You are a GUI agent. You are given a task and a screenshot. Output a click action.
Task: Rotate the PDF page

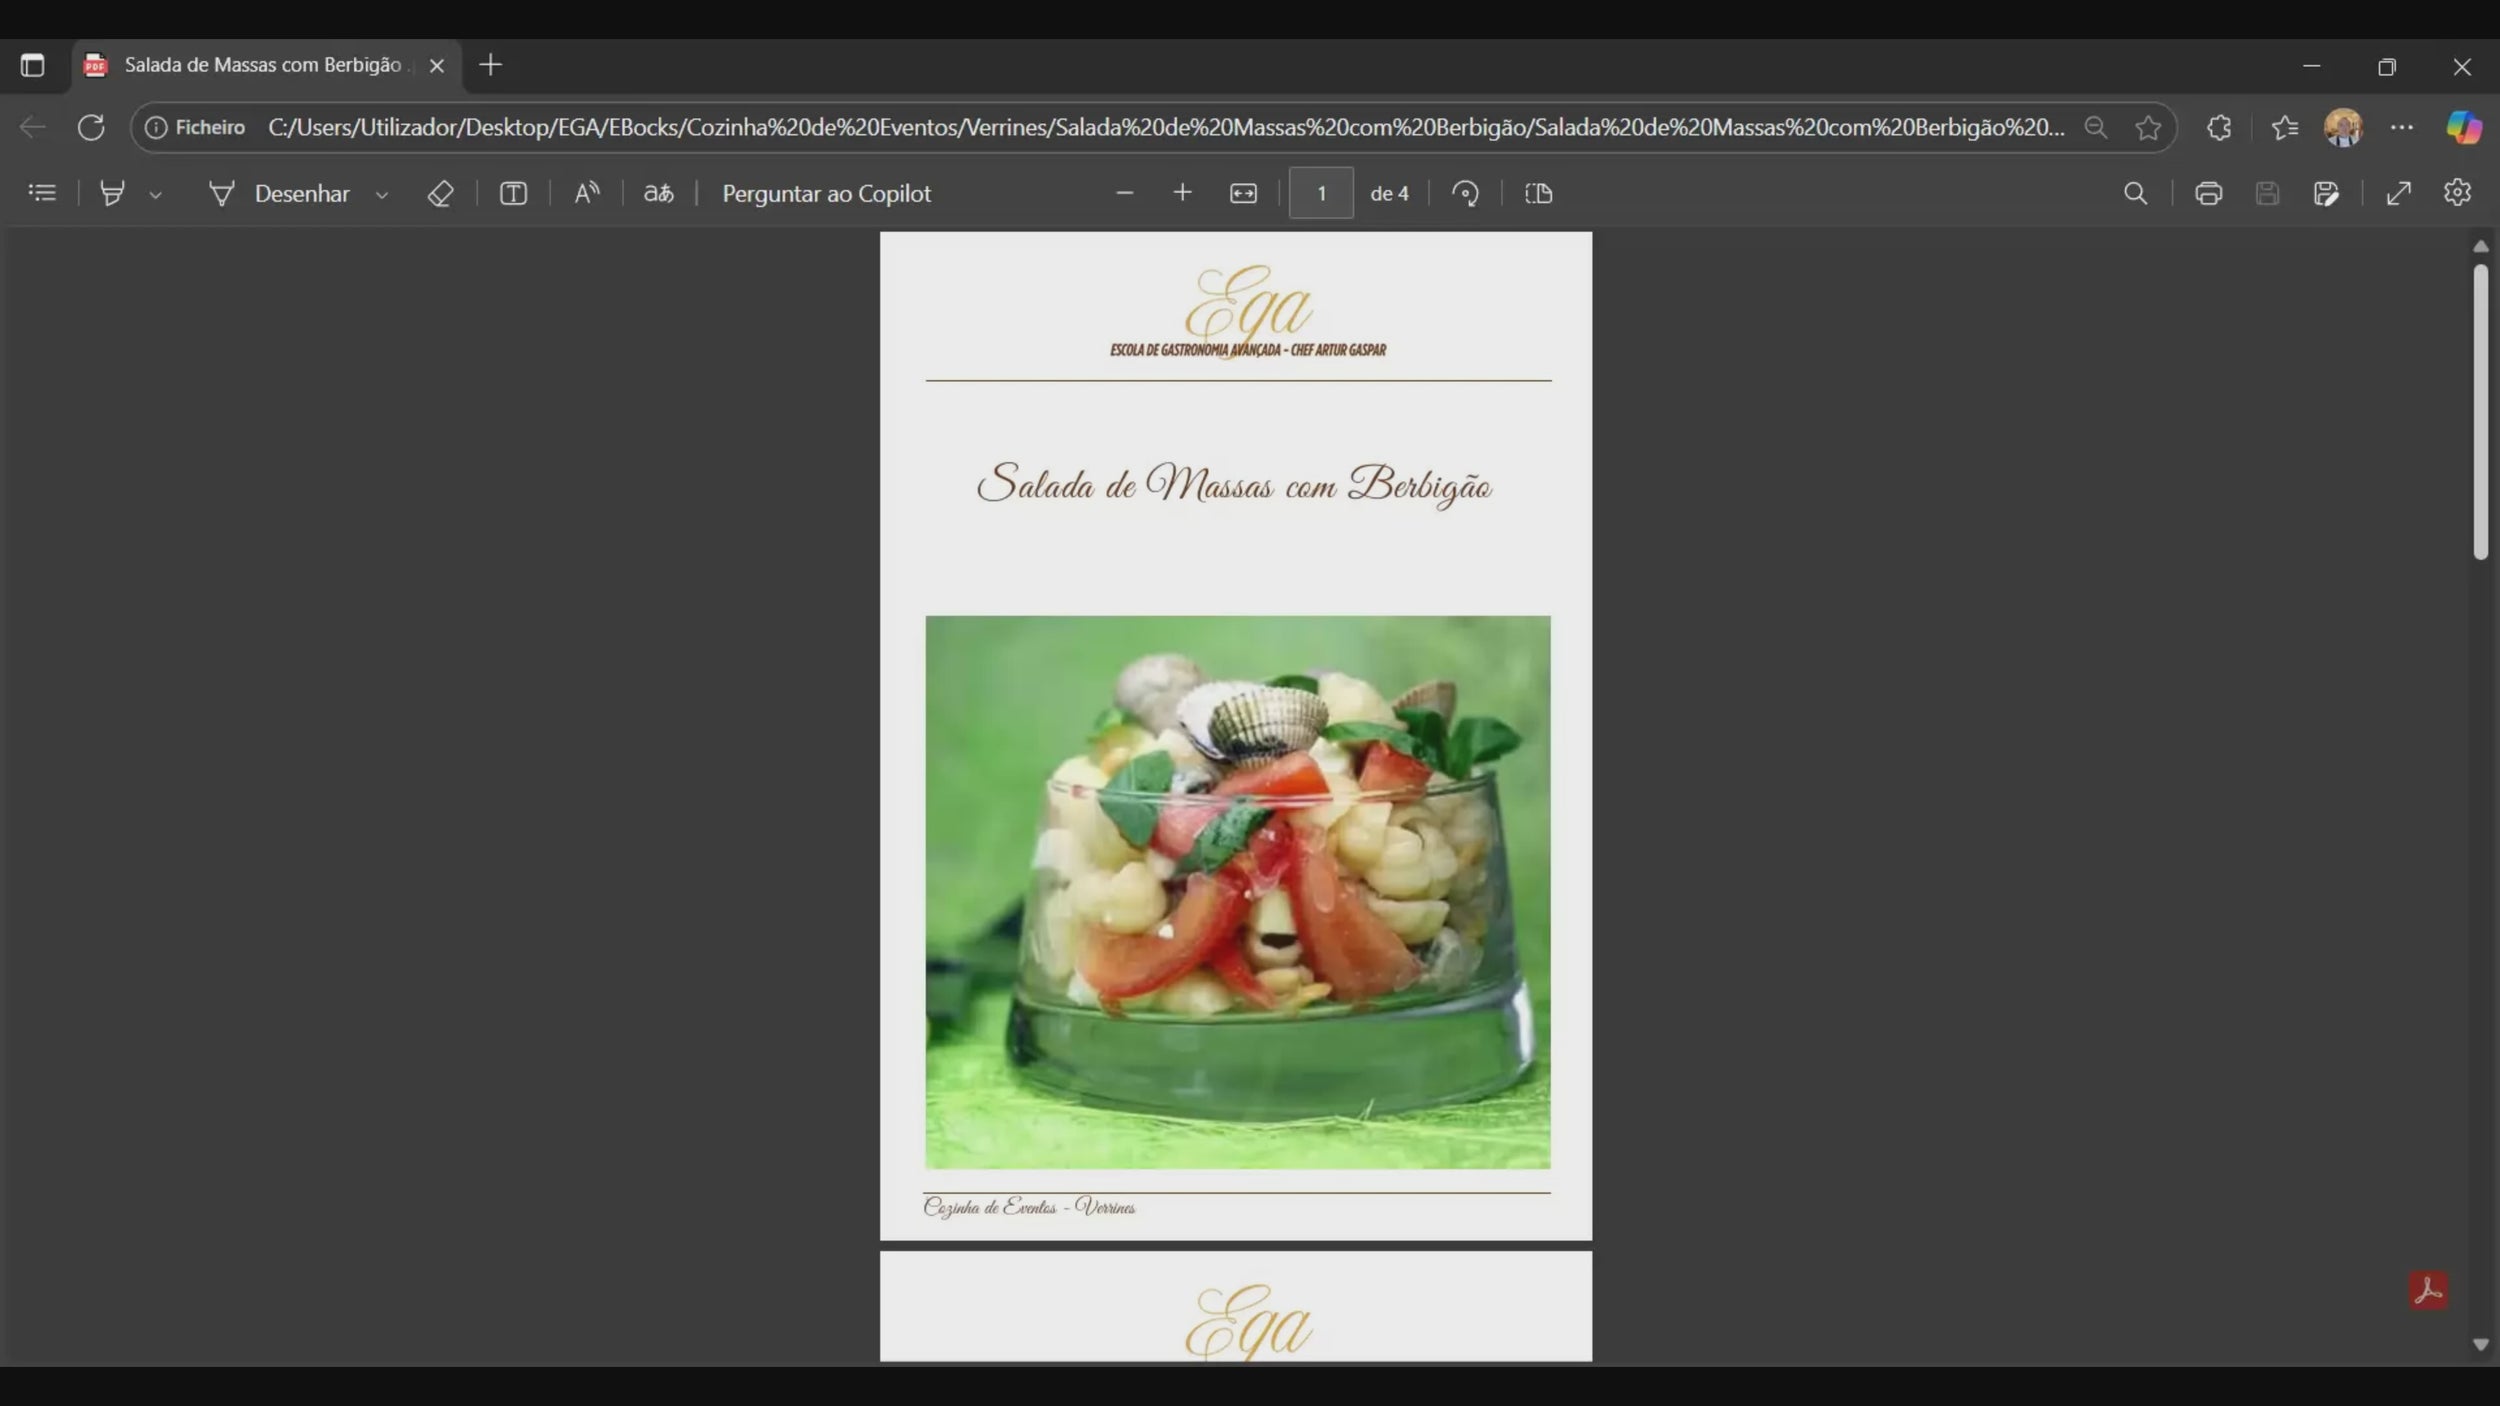point(1465,193)
